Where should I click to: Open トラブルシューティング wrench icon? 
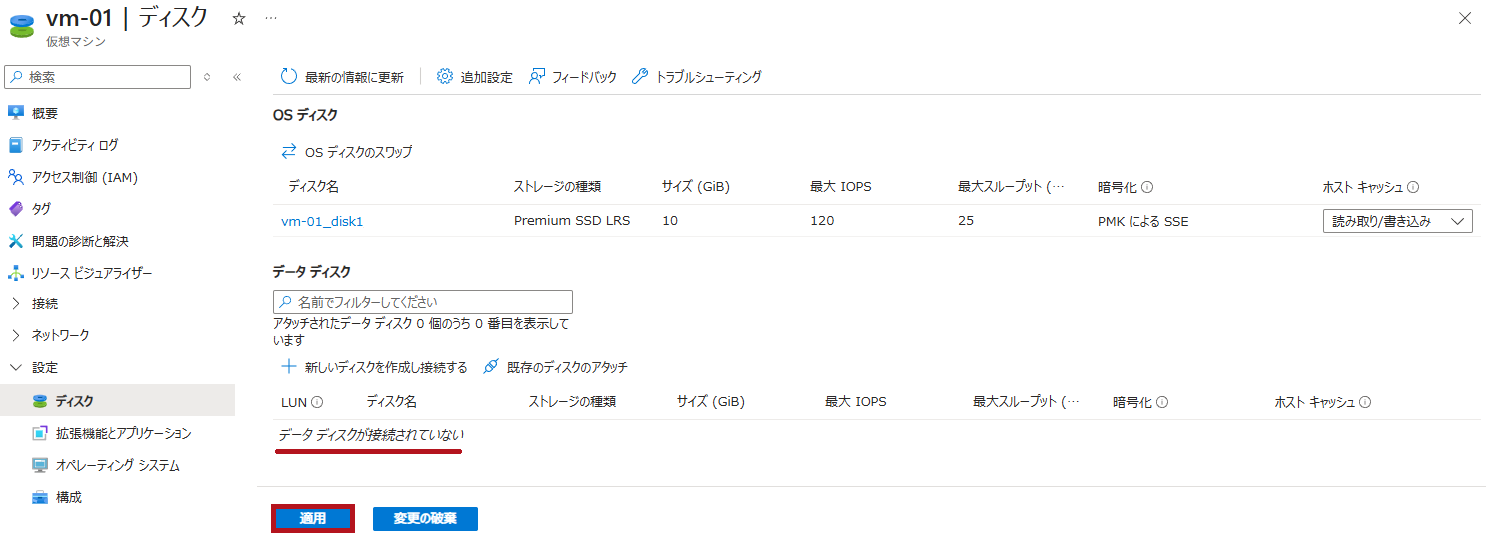coord(641,77)
